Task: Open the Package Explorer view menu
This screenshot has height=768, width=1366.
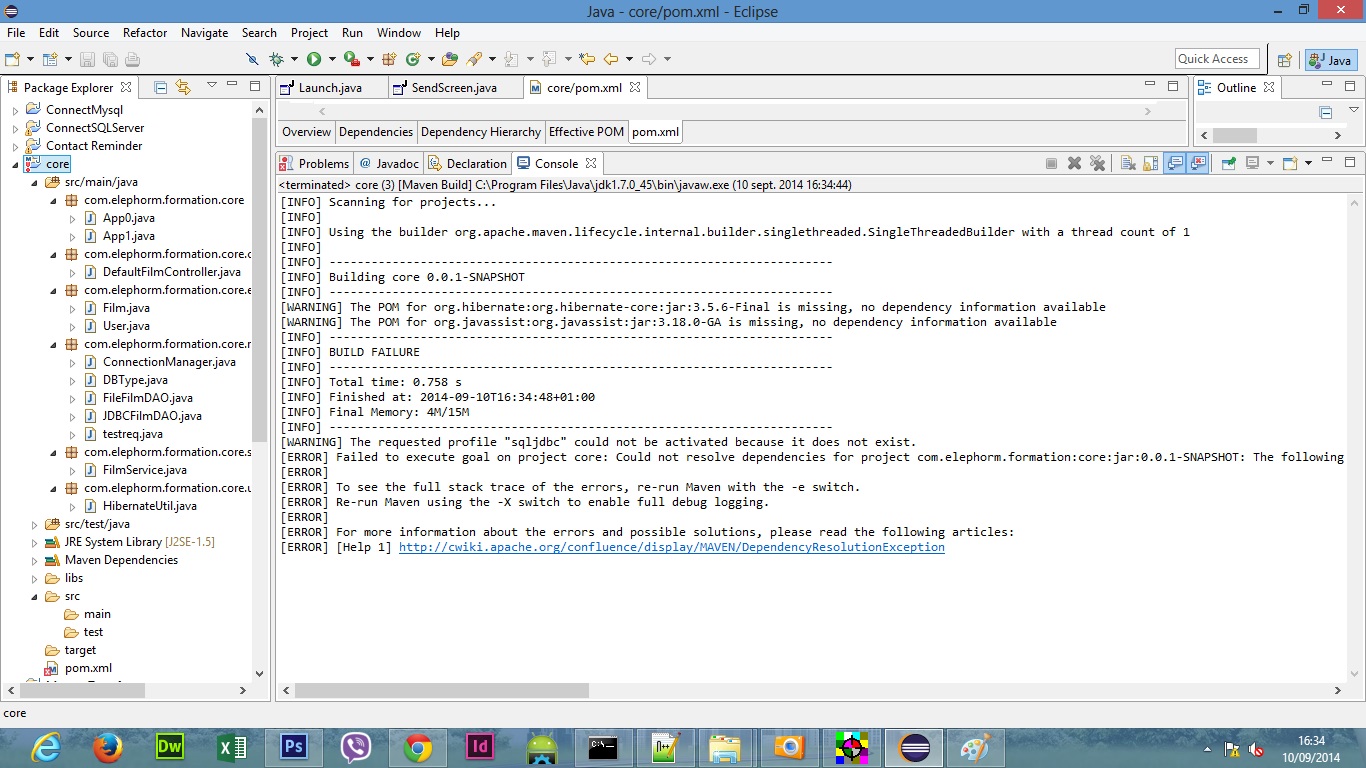Action: [211, 86]
